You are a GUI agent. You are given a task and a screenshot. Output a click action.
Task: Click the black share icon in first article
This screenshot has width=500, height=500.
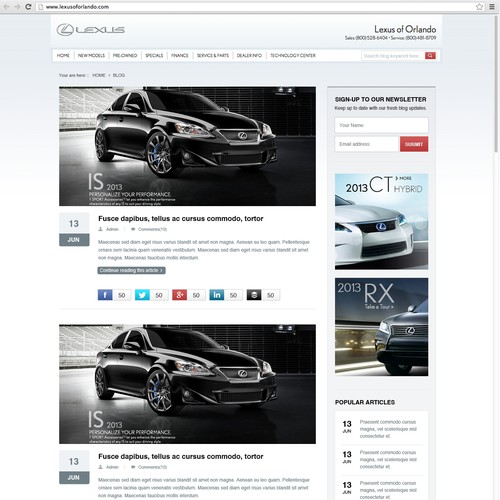click(254, 295)
